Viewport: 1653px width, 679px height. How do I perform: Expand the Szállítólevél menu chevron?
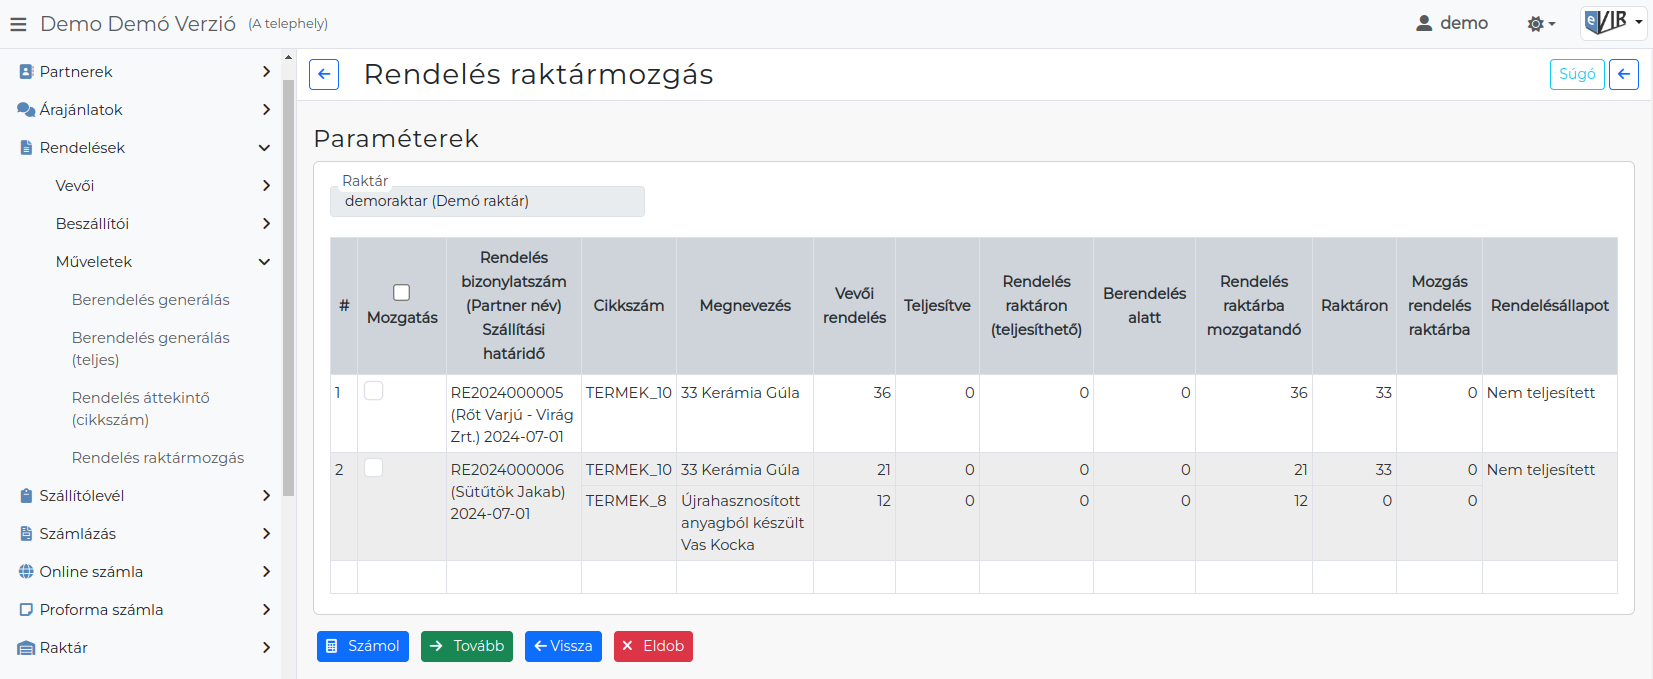[x=265, y=496]
